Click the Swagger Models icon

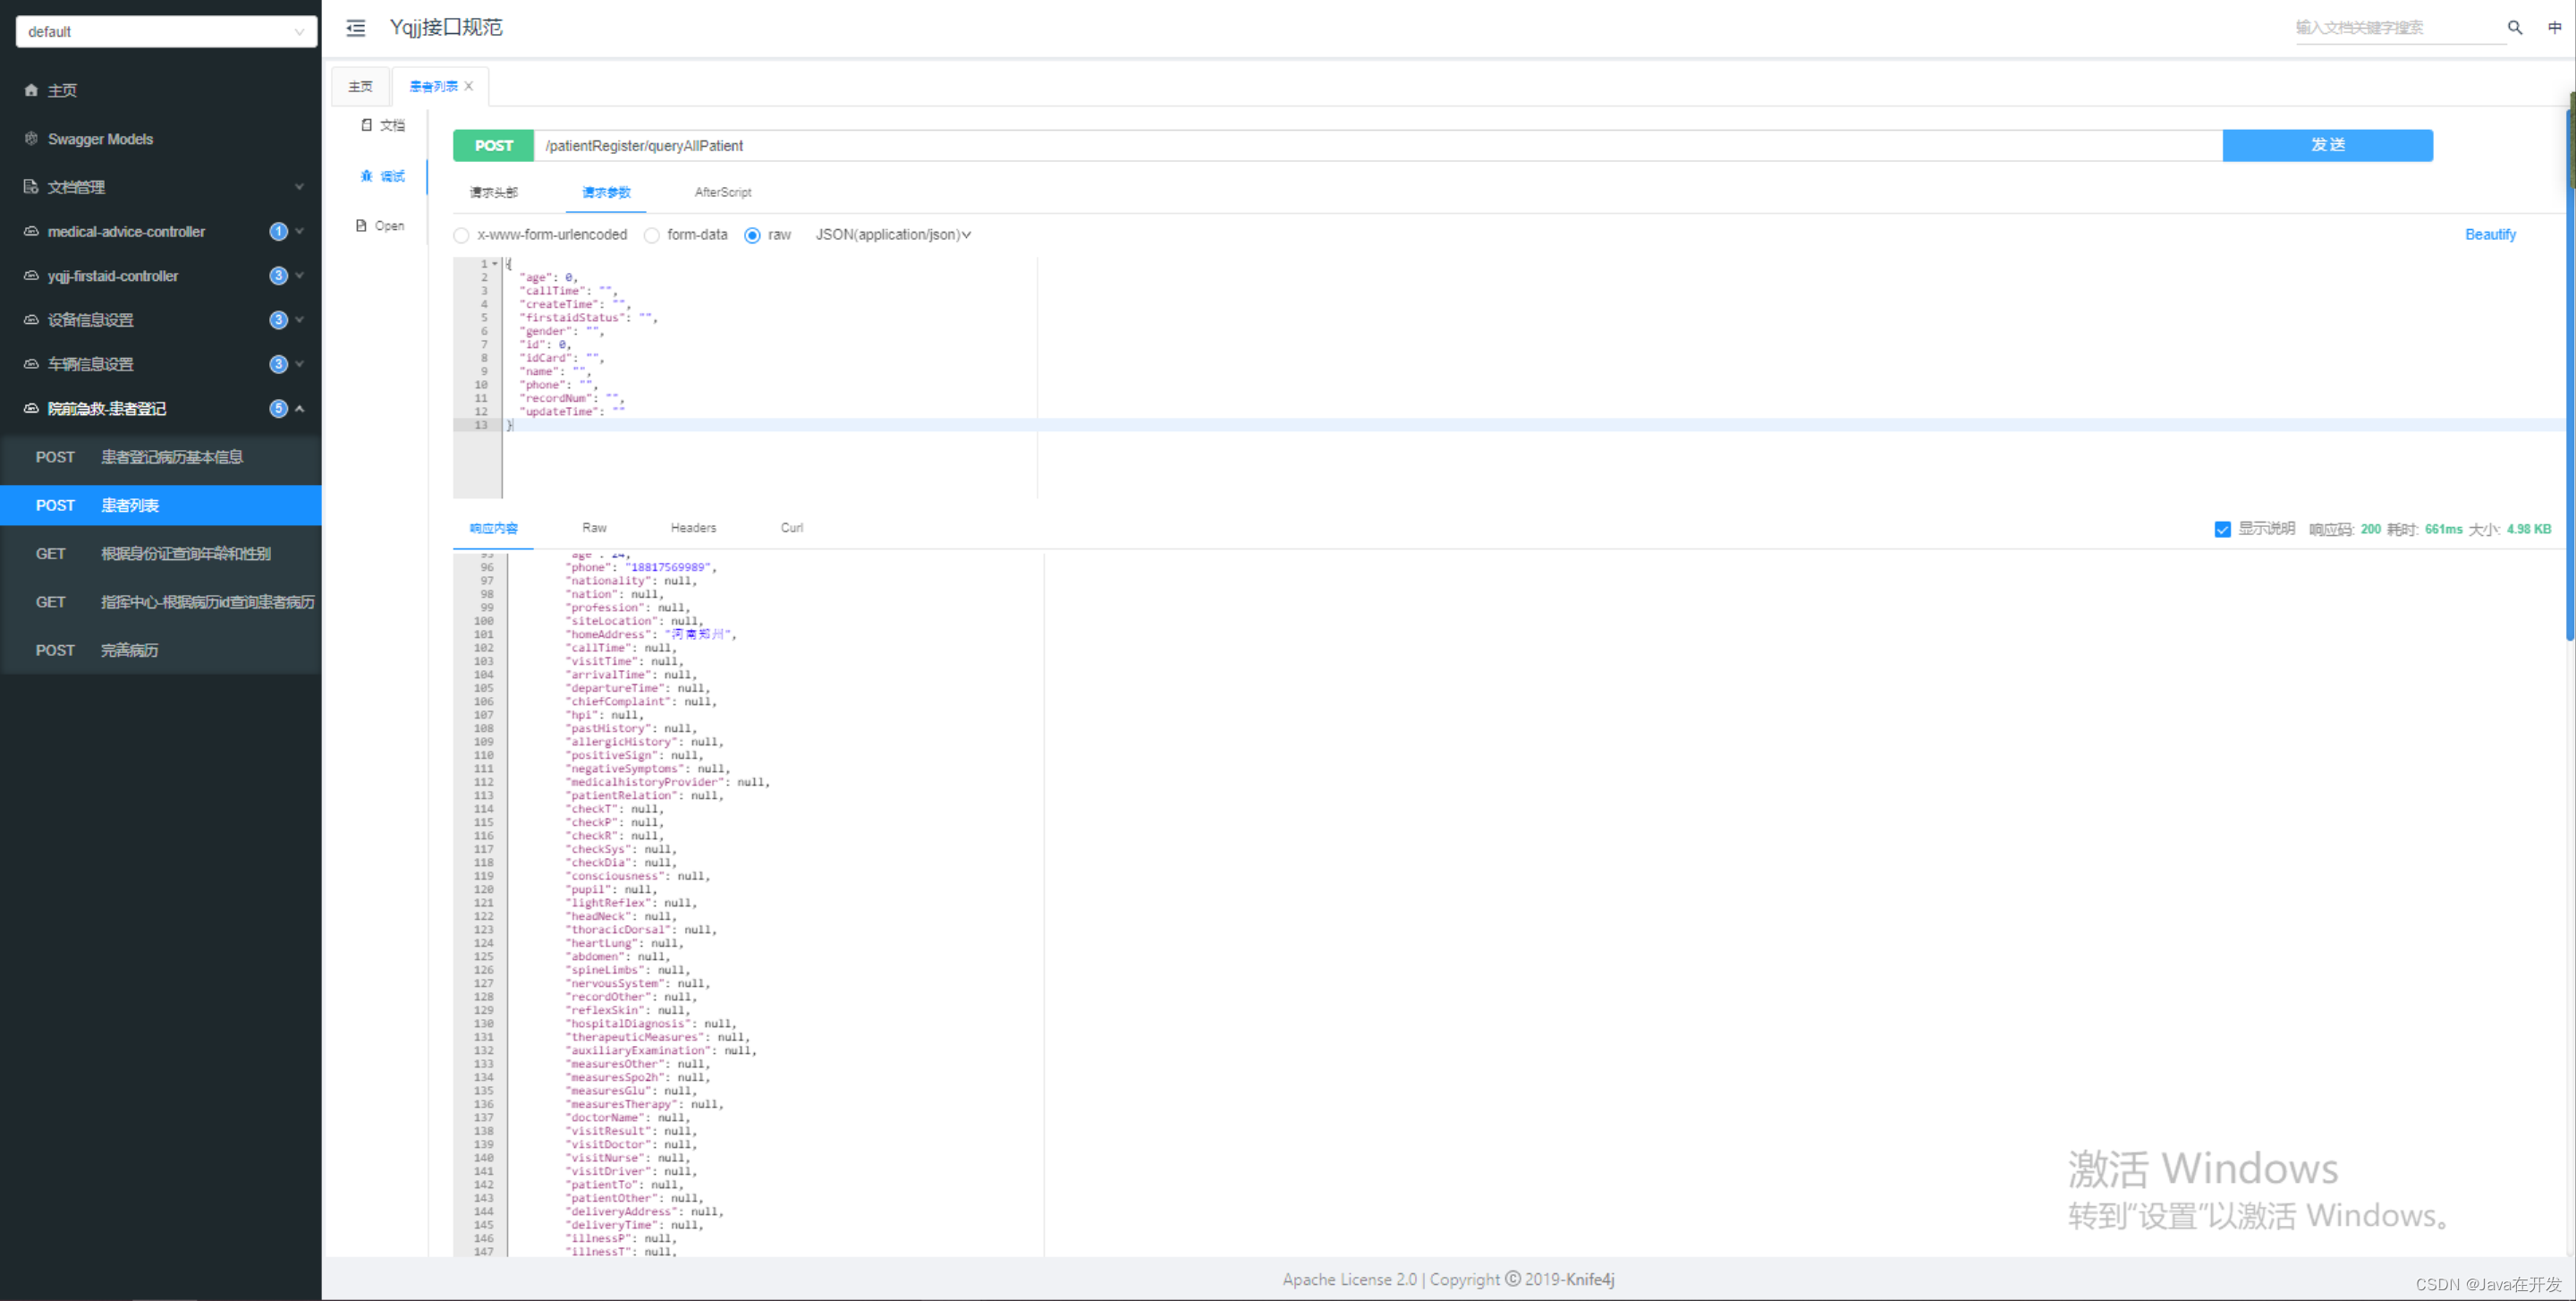pyautogui.click(x=31, y=139)
